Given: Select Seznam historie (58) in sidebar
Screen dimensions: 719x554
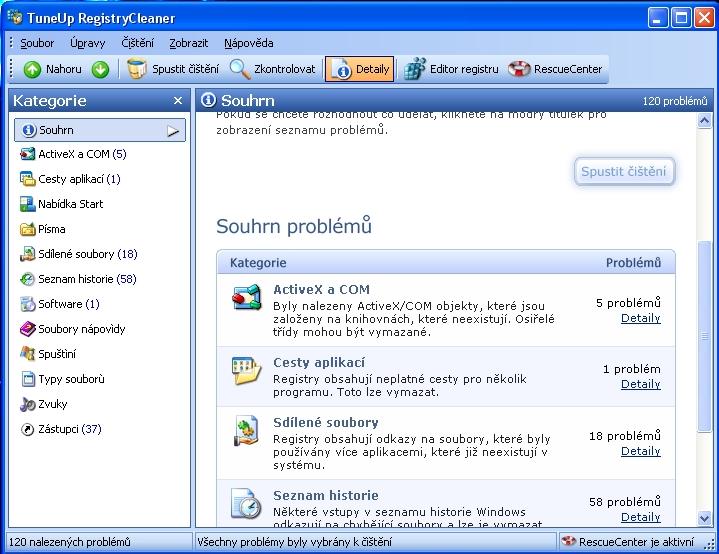Looking at the screenshot, I should (78, 279).
